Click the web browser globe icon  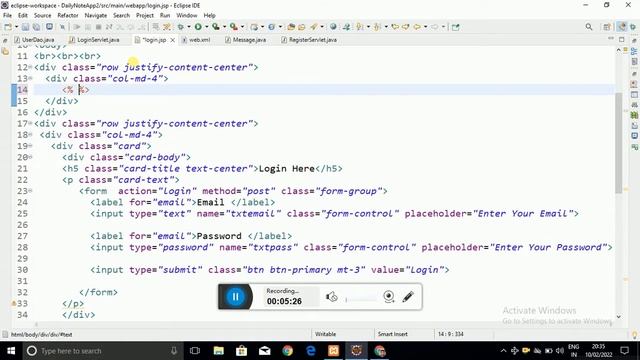point(333,27)
